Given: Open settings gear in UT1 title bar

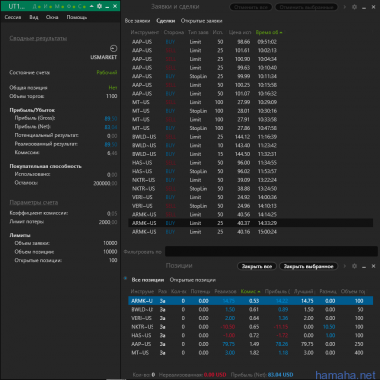Looking at the screenshot, I should [x=99, y=6].
